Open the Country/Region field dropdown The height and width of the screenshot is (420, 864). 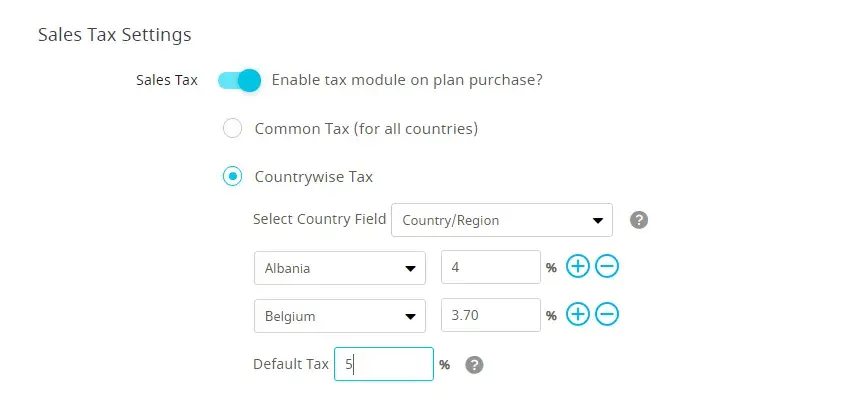click(x=501, y=220)
